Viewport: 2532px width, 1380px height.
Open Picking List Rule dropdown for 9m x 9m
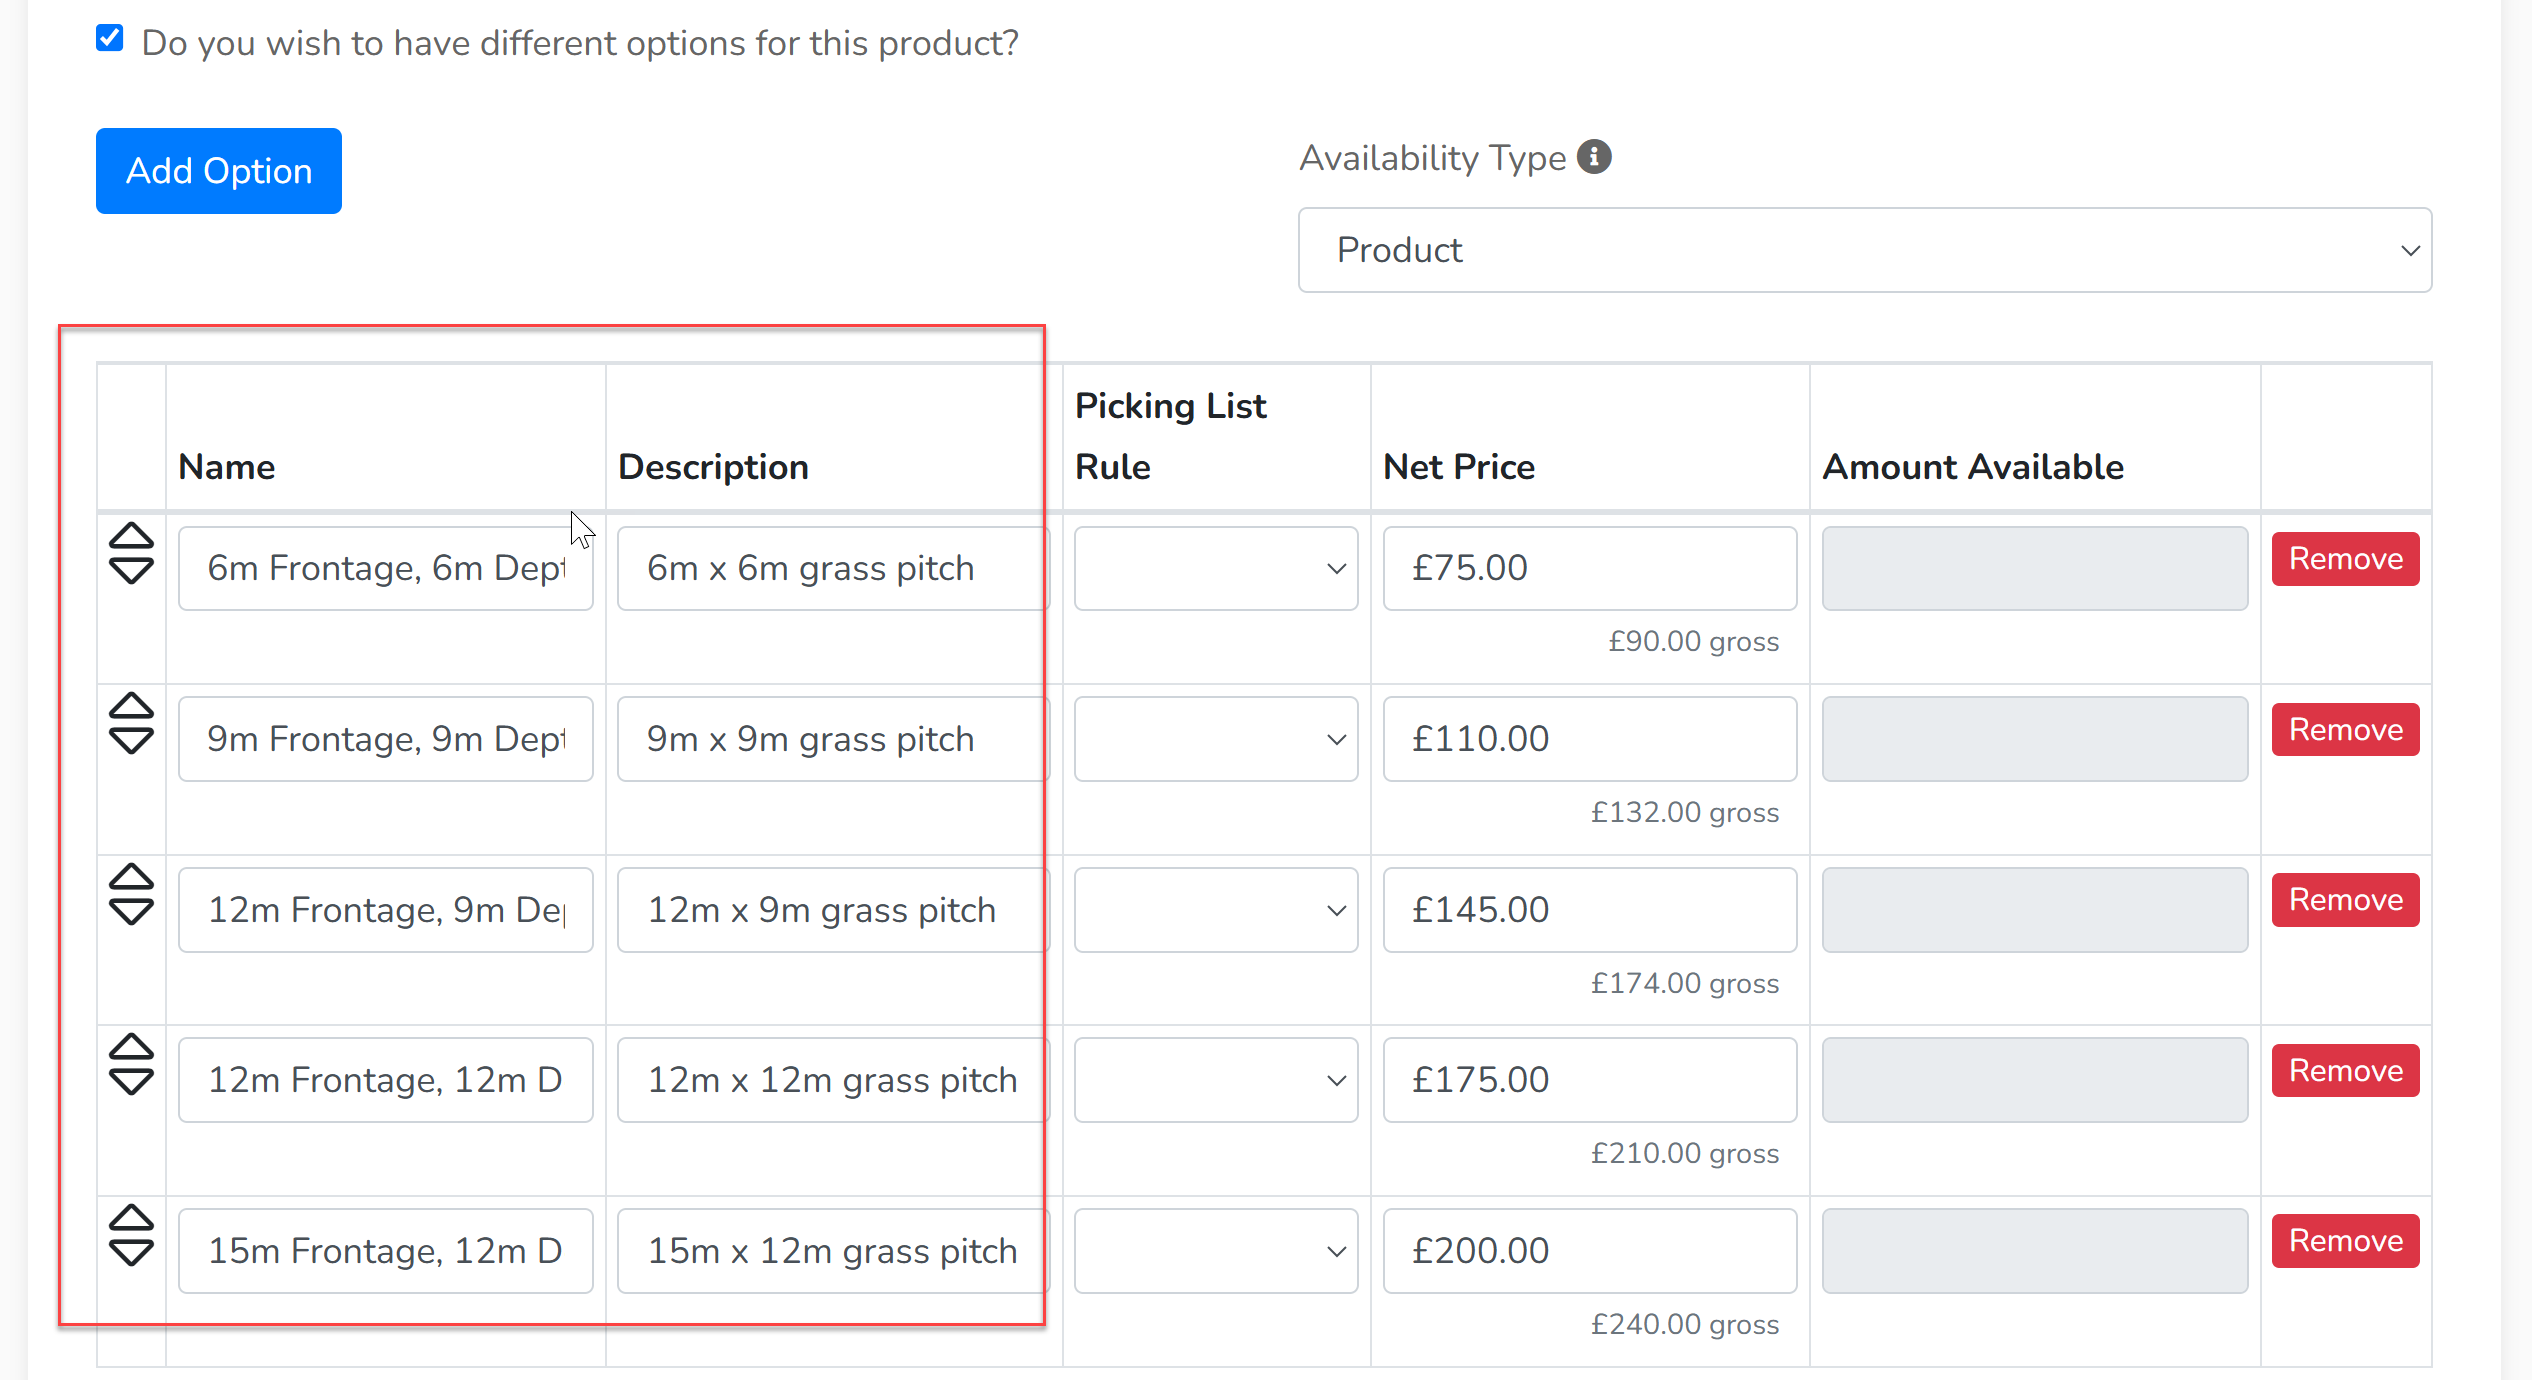1216,739
